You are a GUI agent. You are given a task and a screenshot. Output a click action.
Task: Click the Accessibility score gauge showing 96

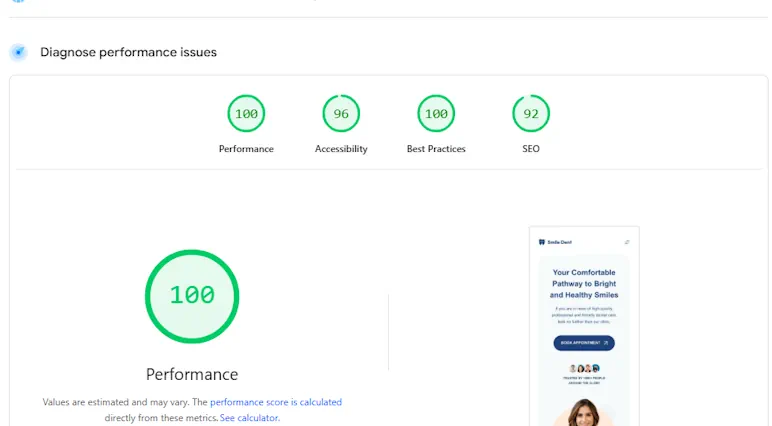point(341,113)
